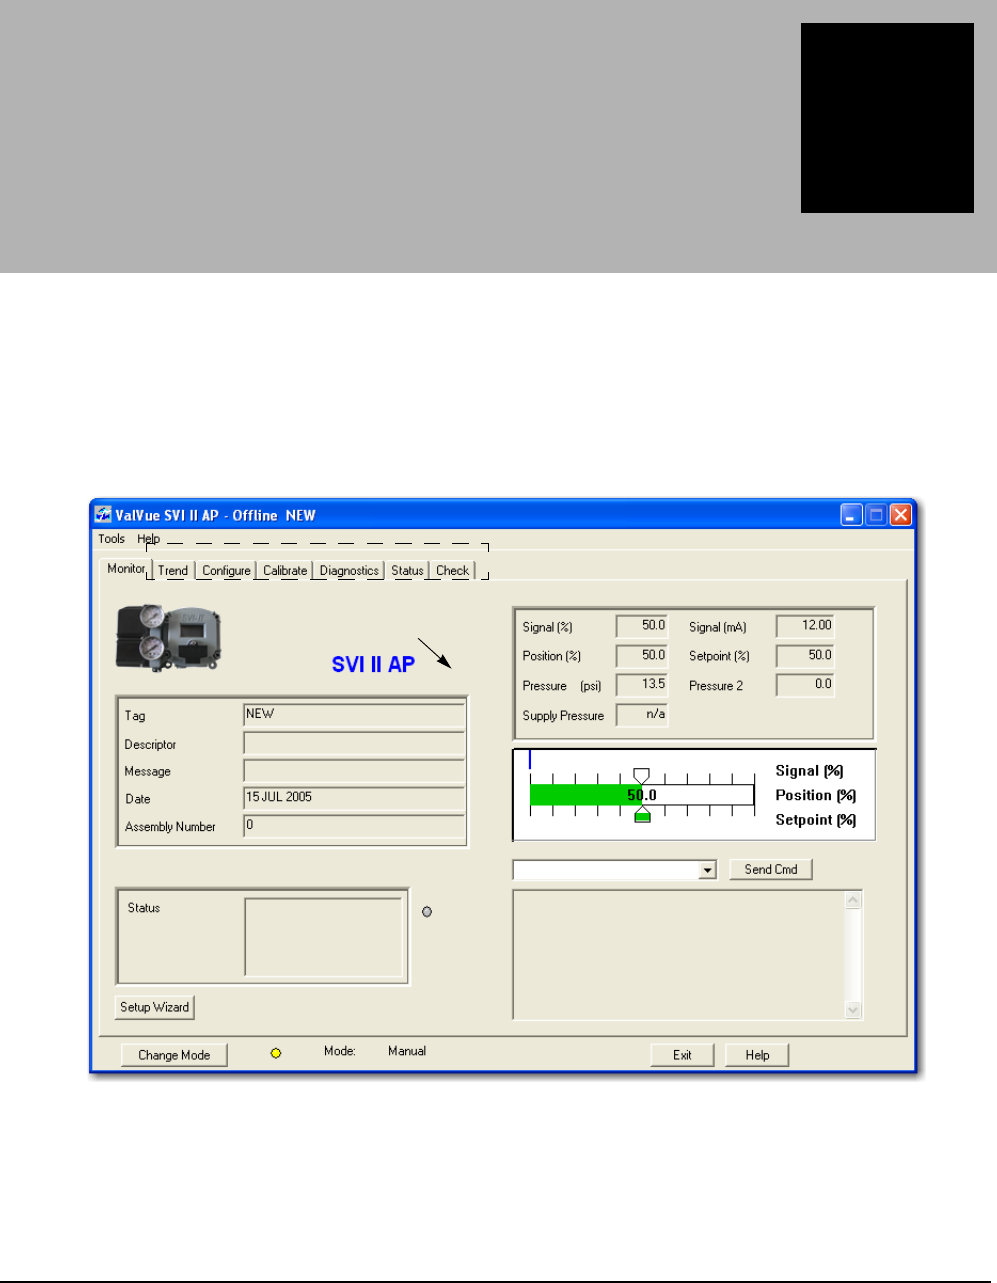The height and width of the screenshot is (1283, 997).
Task: Click the Change Mode button
Action: tap(174, 1055)
